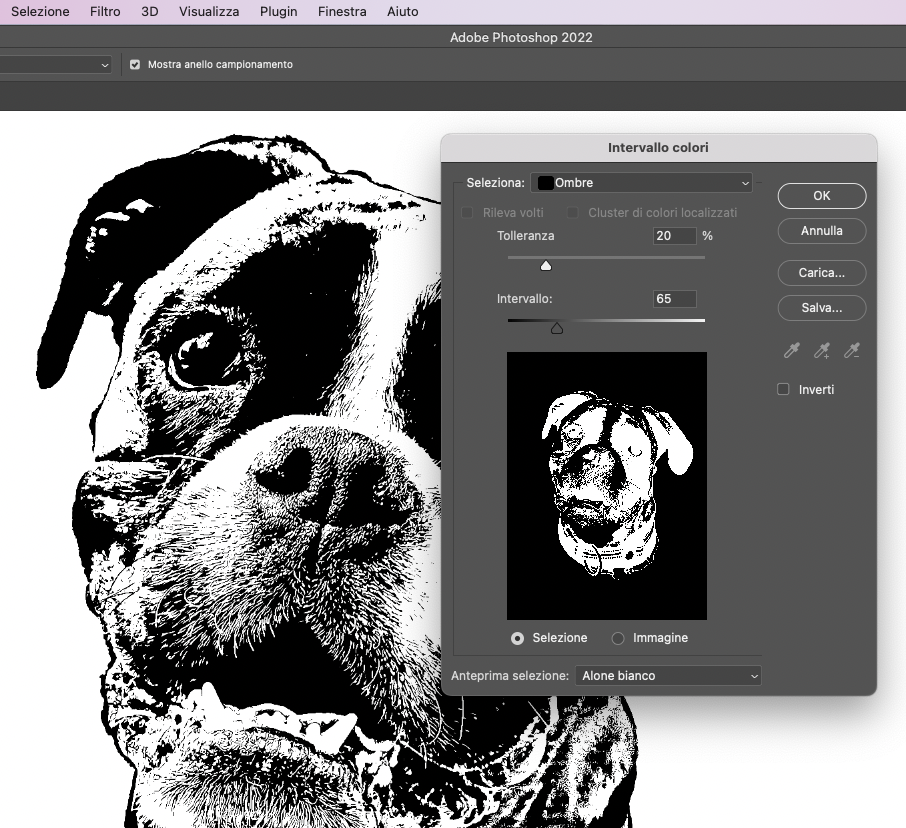Select the Immagine preview radio button
906x828 pixels.
click(618, 638)
